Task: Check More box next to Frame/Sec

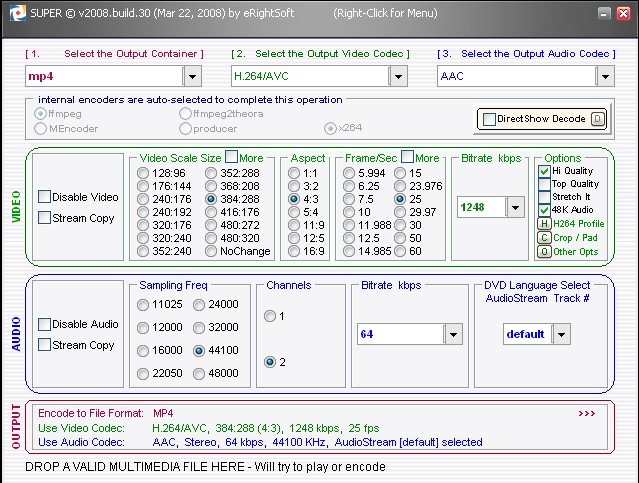Action: click(x=407, y=157)
